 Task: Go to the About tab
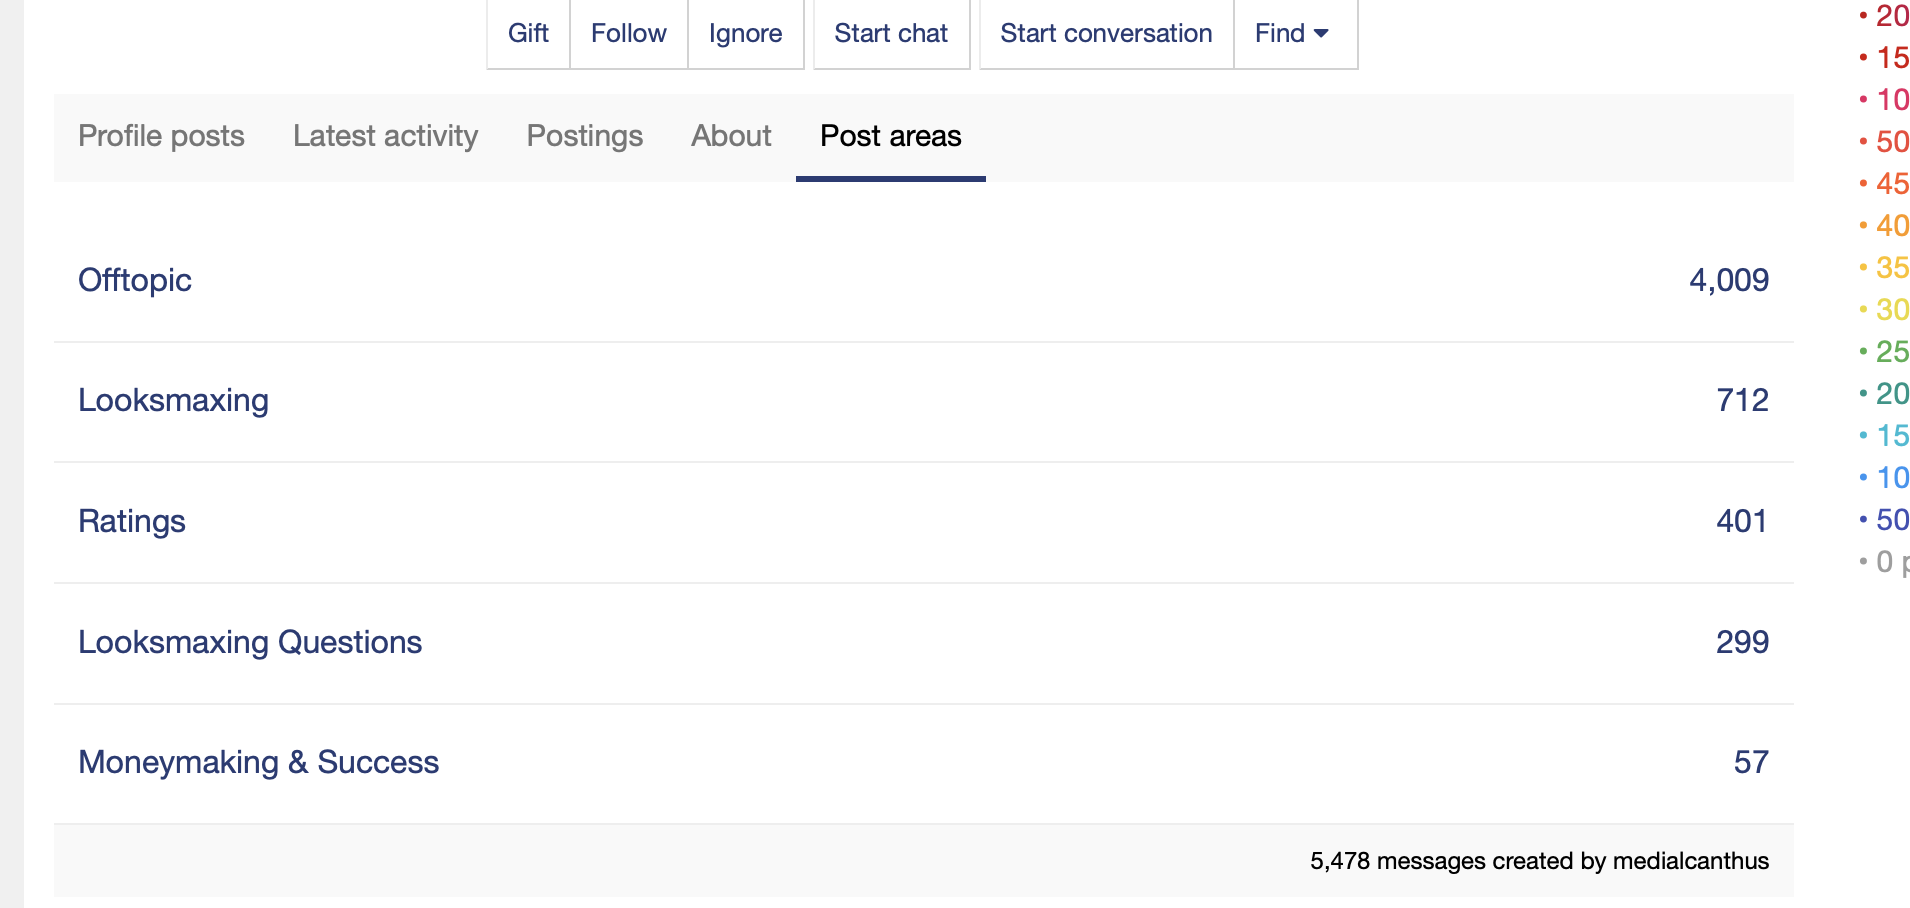pyautogui.click(x=731, y=136)
